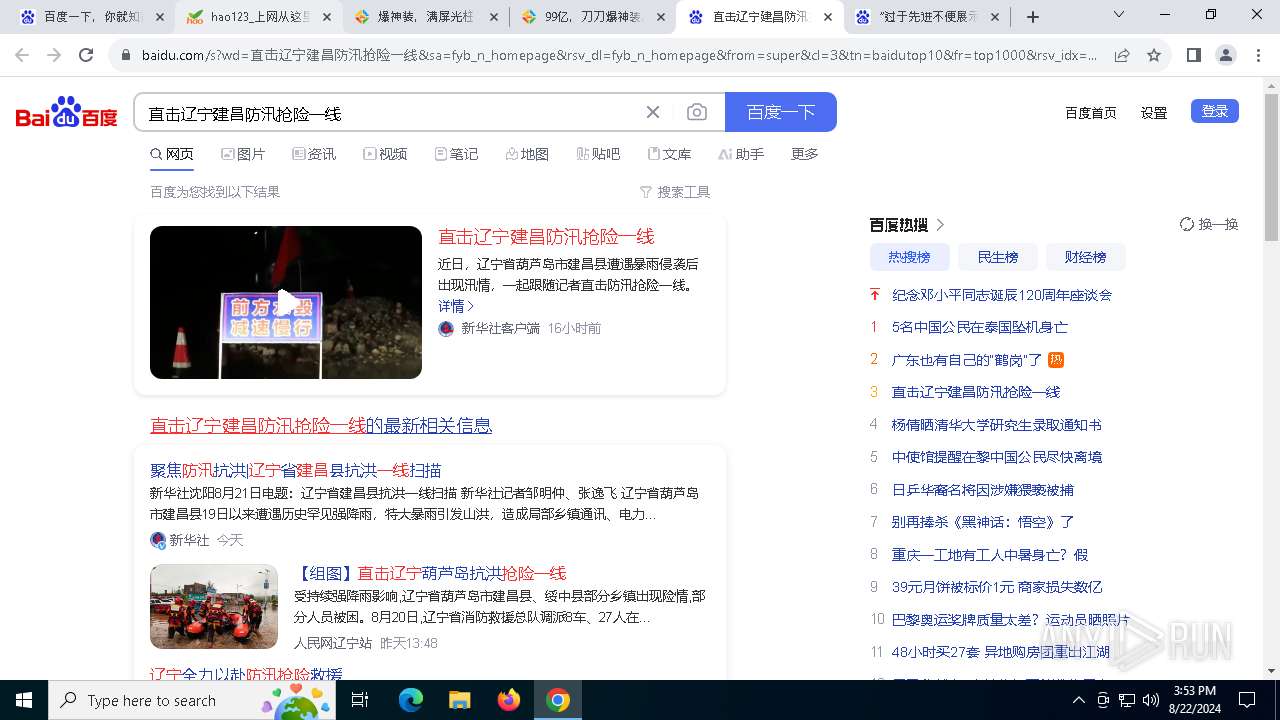1280x720 pixels.
Task: Open the 笔记 tab
Action: (456, 154)
